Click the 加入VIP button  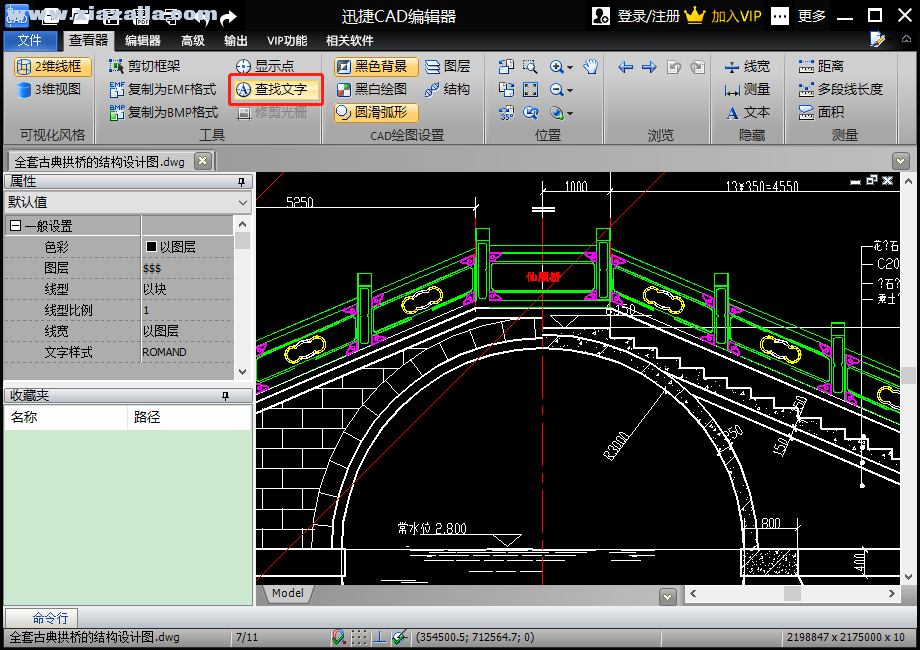[723, 16]
